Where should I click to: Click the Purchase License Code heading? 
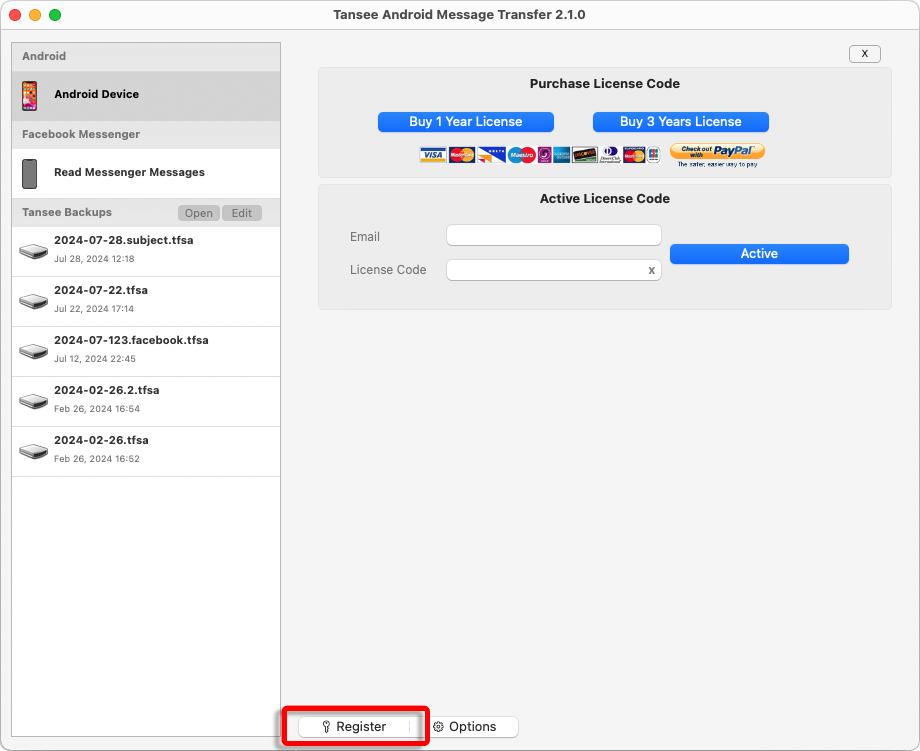click(604, 84)
